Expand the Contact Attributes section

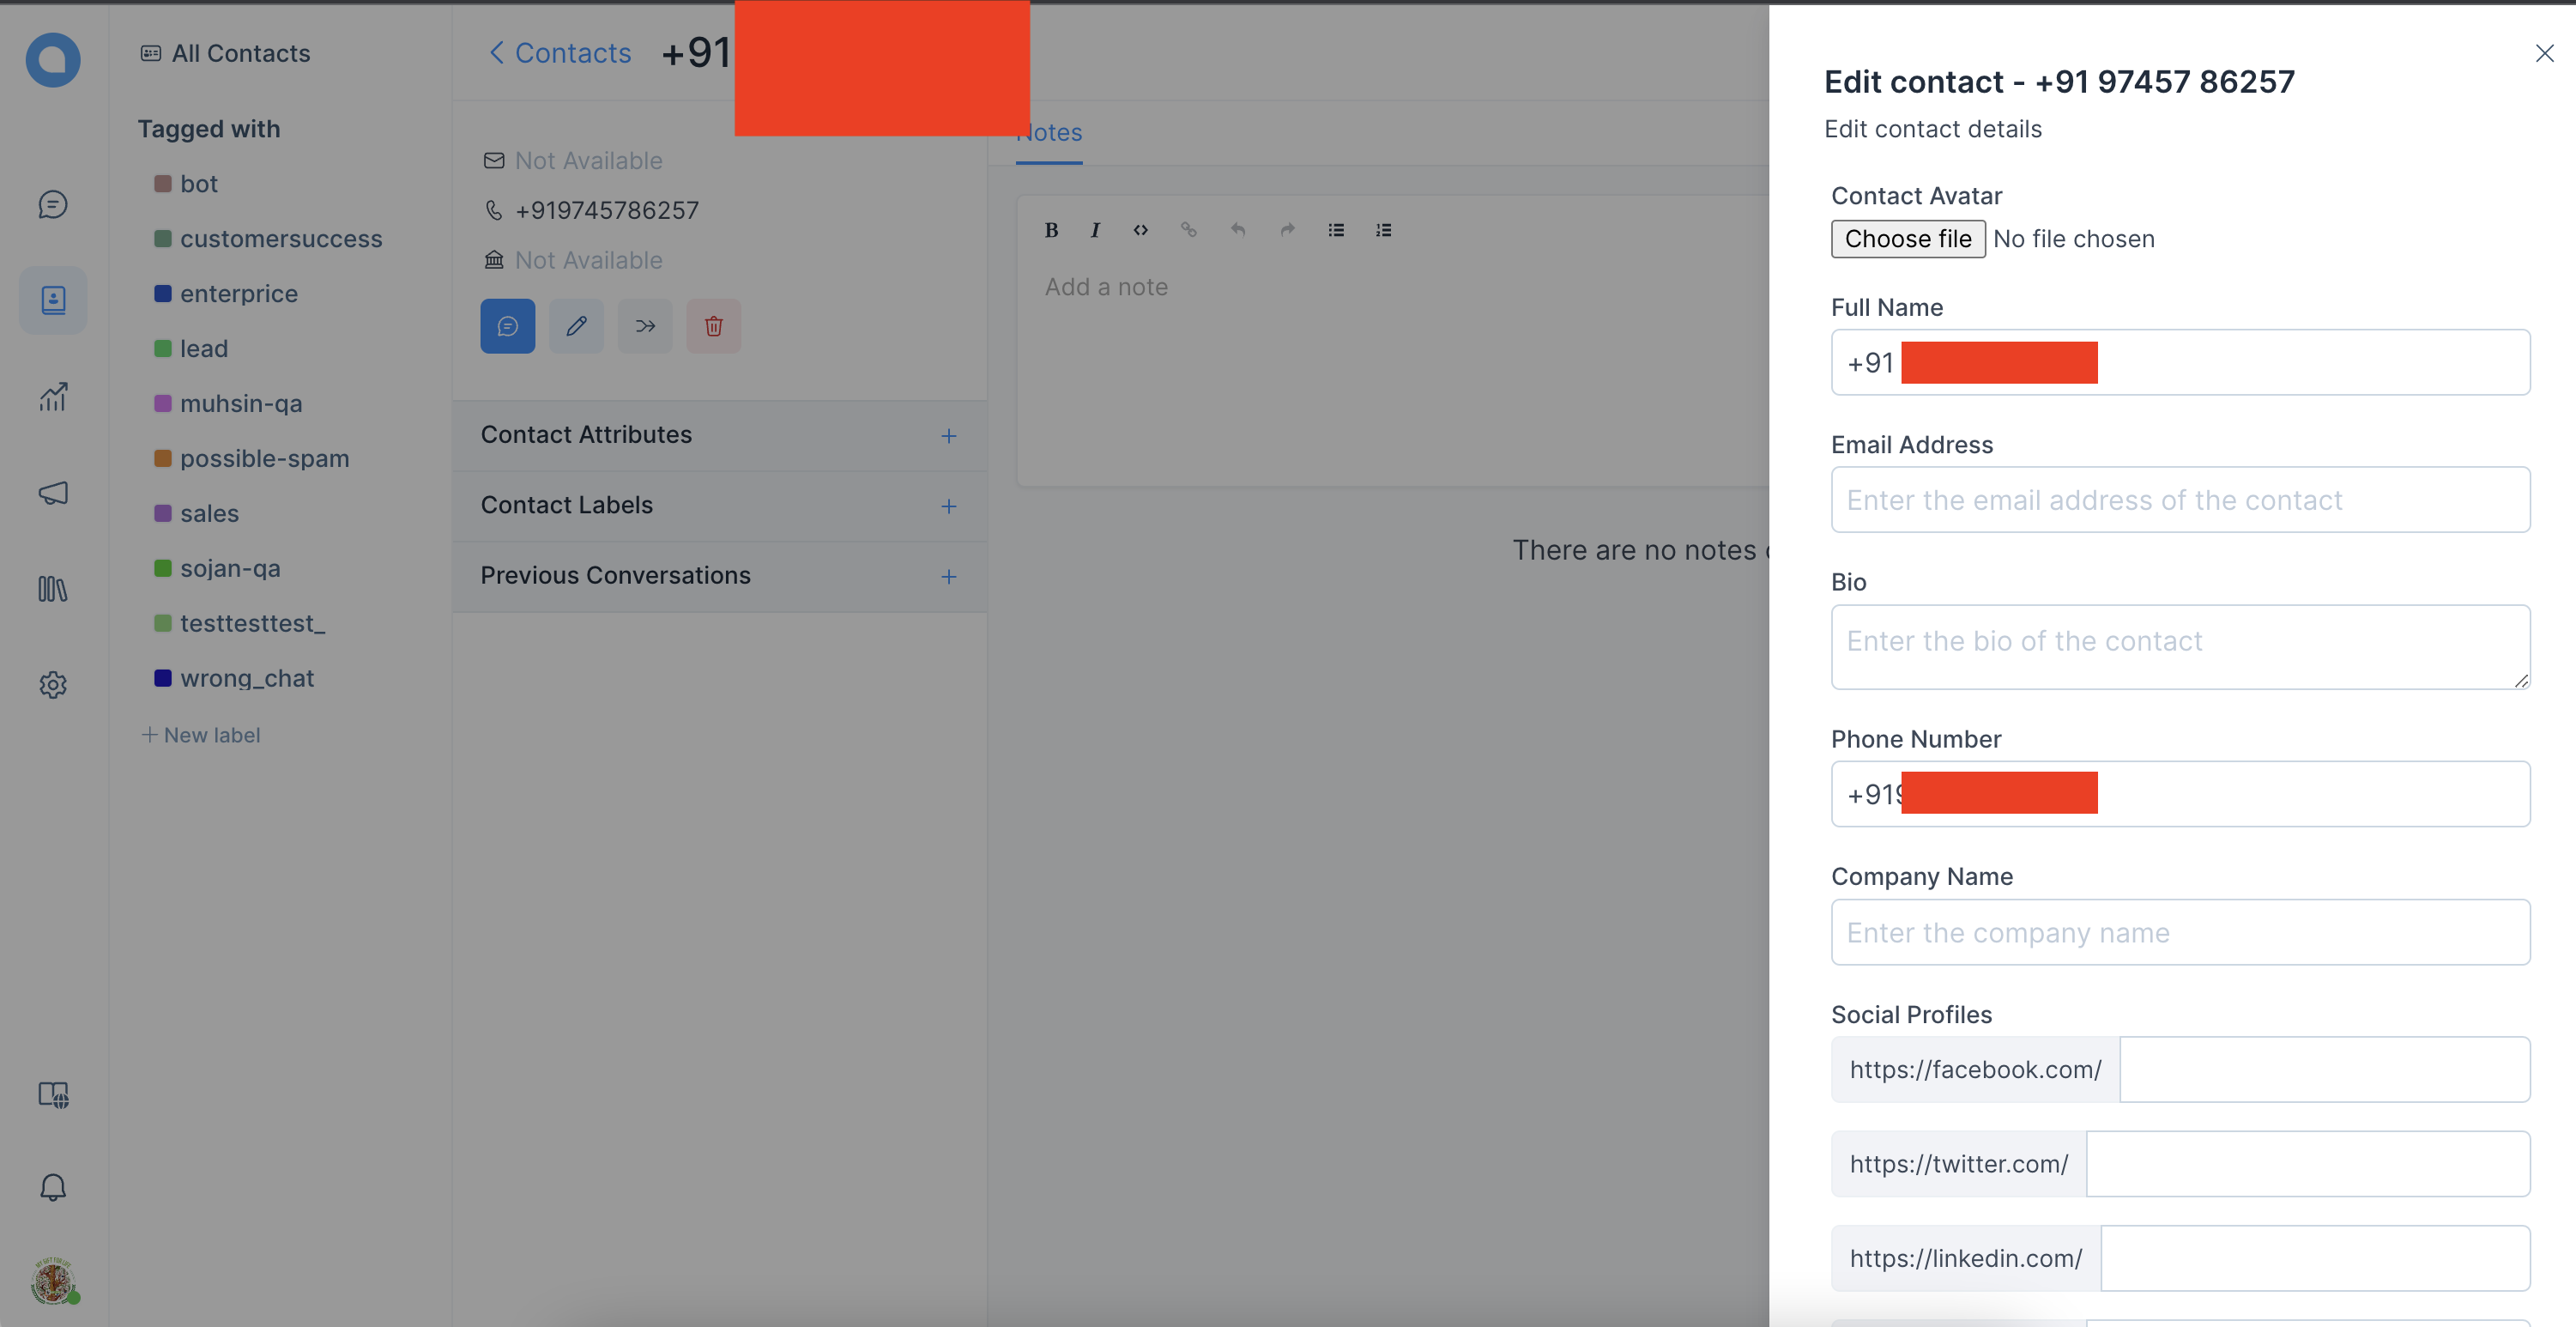(948, 435)
